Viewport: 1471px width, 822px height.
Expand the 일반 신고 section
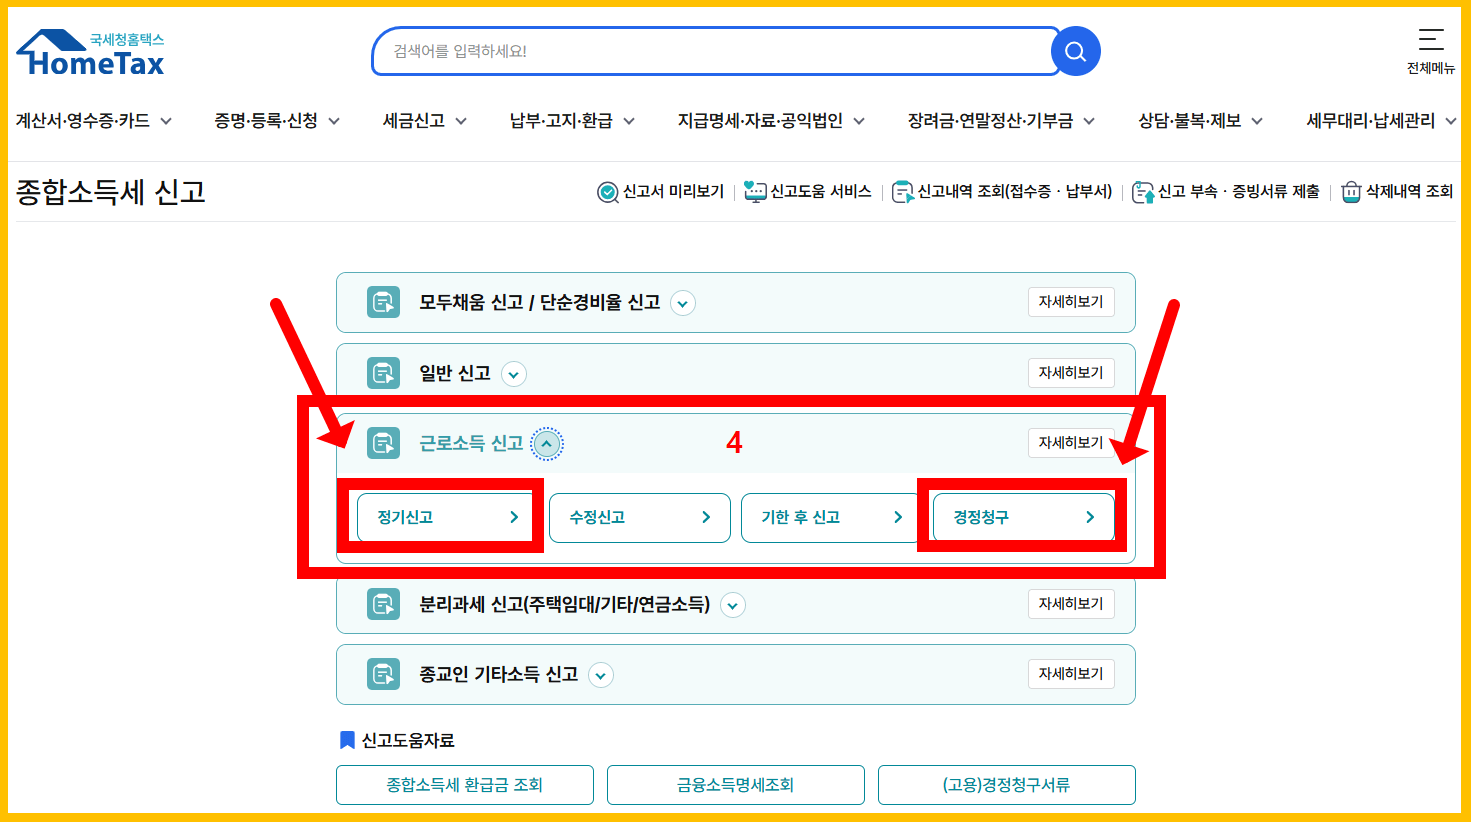513,373
